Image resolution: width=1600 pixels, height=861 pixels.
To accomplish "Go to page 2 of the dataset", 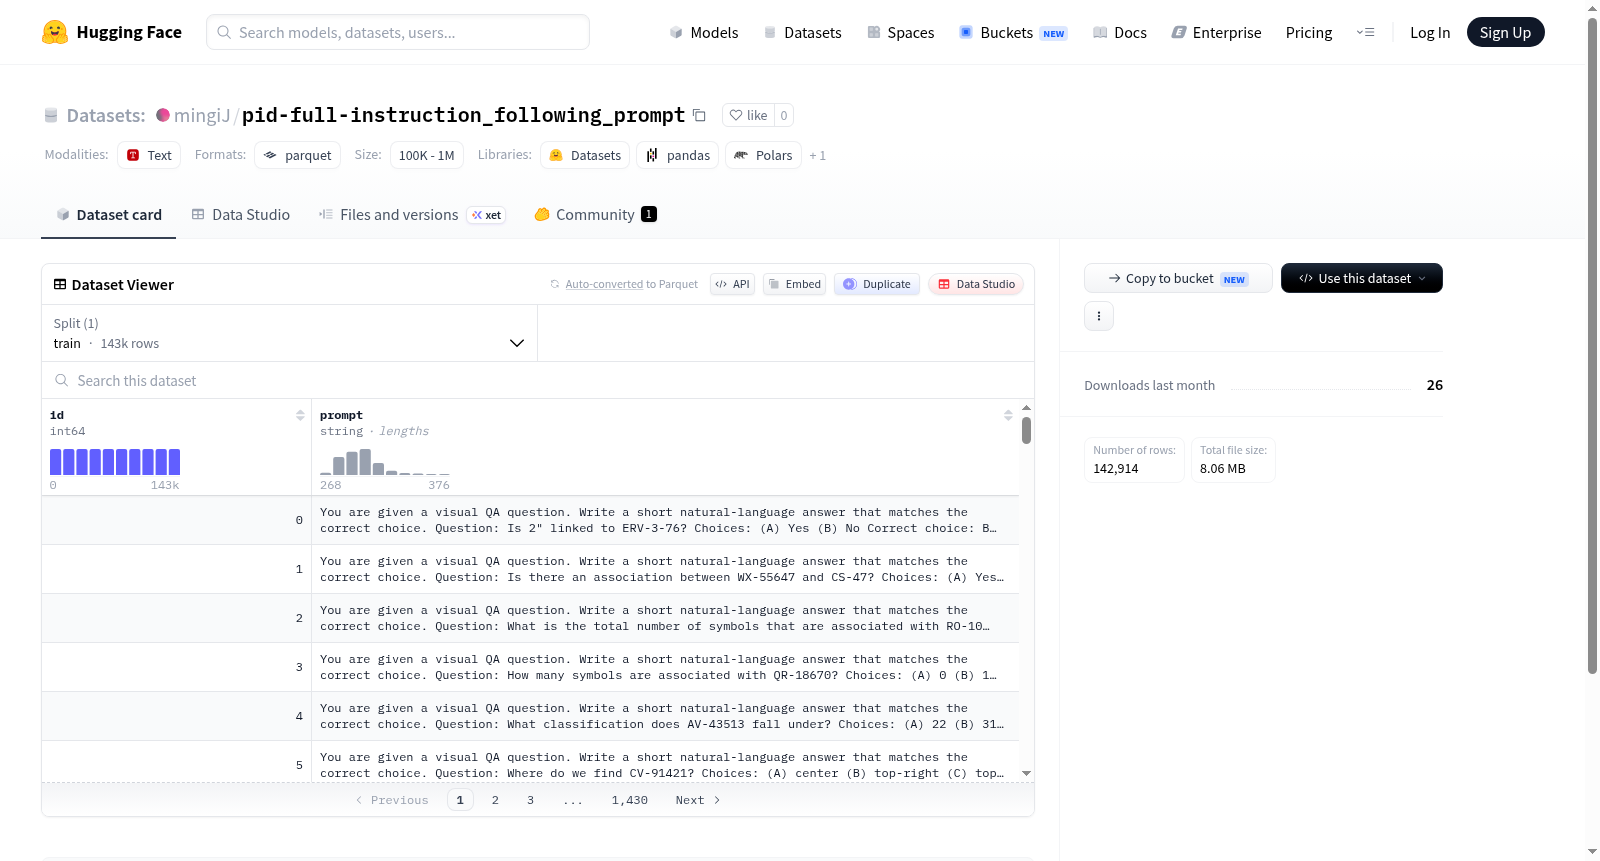I will pyautogui.click(x=495, y=800).
